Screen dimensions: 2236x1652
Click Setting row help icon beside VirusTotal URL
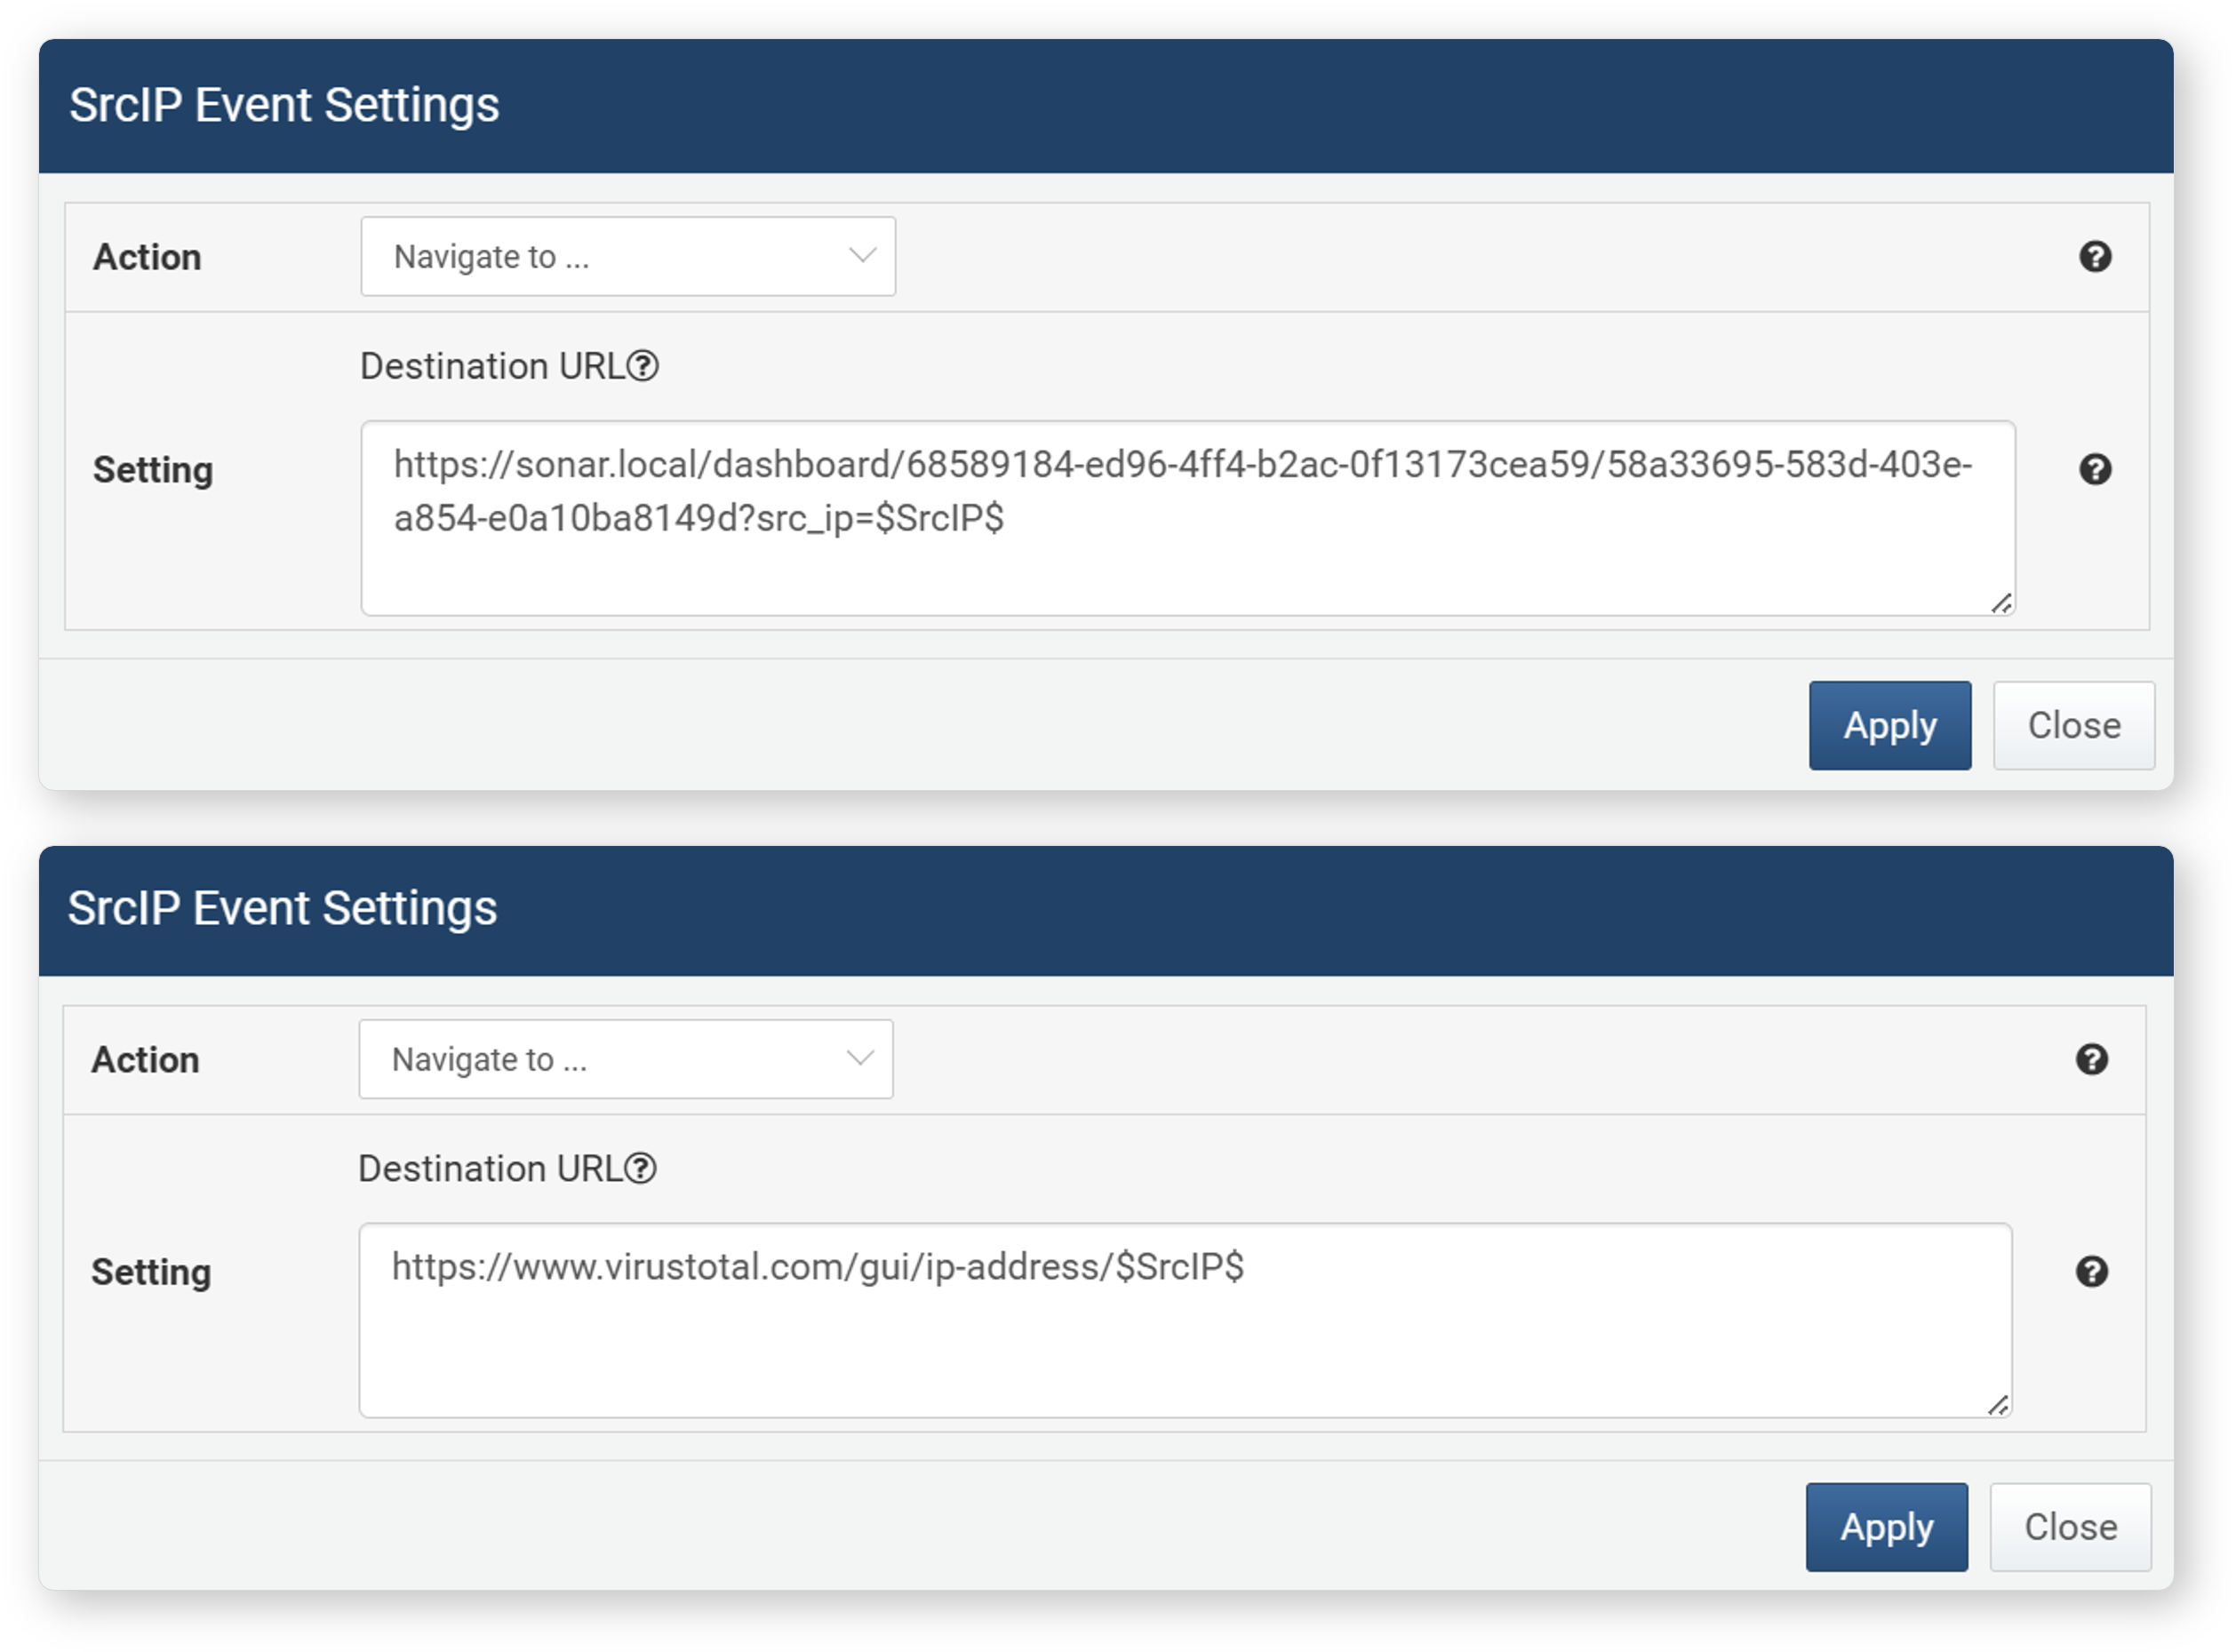(2092, 1271)
